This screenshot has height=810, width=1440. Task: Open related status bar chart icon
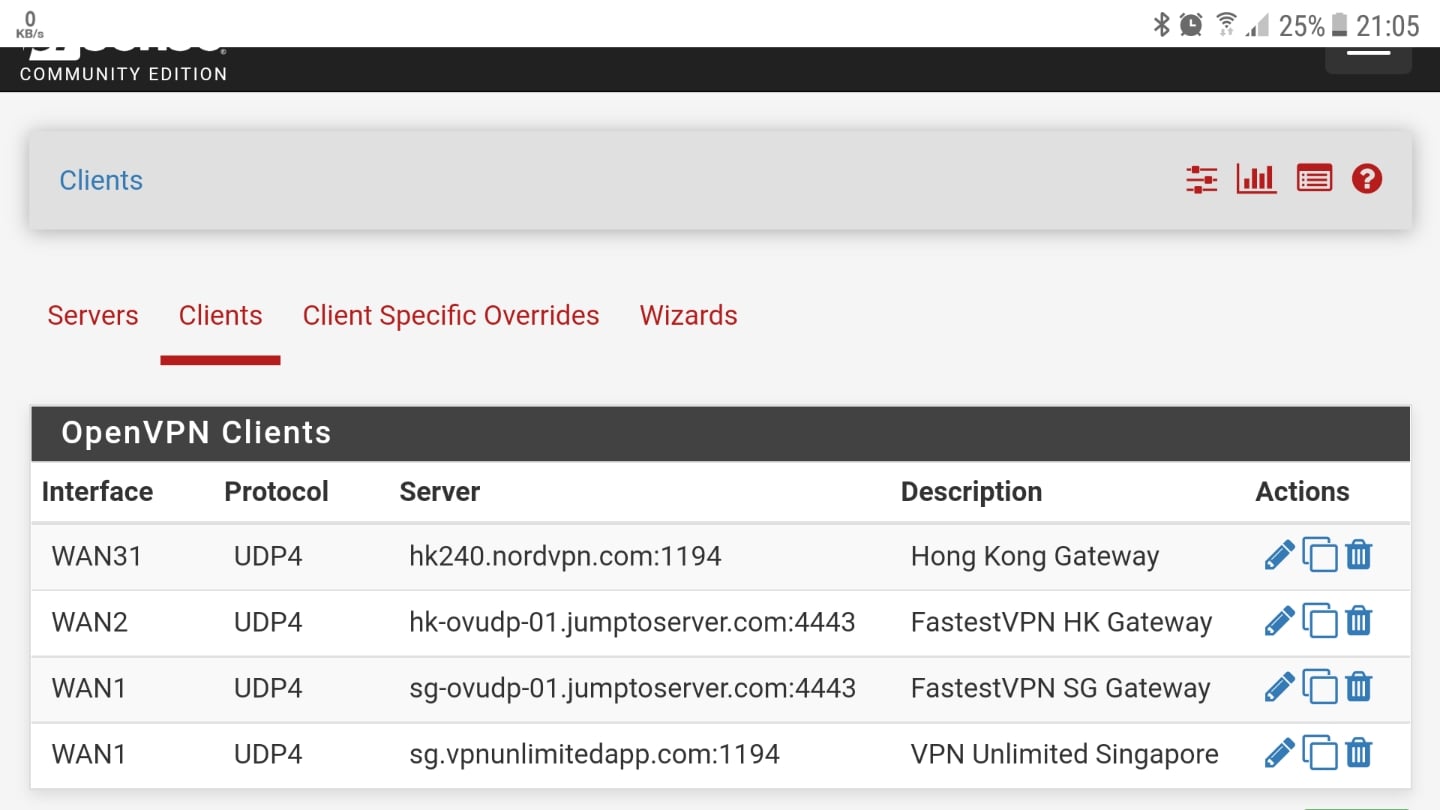[x=1257, y=180]
